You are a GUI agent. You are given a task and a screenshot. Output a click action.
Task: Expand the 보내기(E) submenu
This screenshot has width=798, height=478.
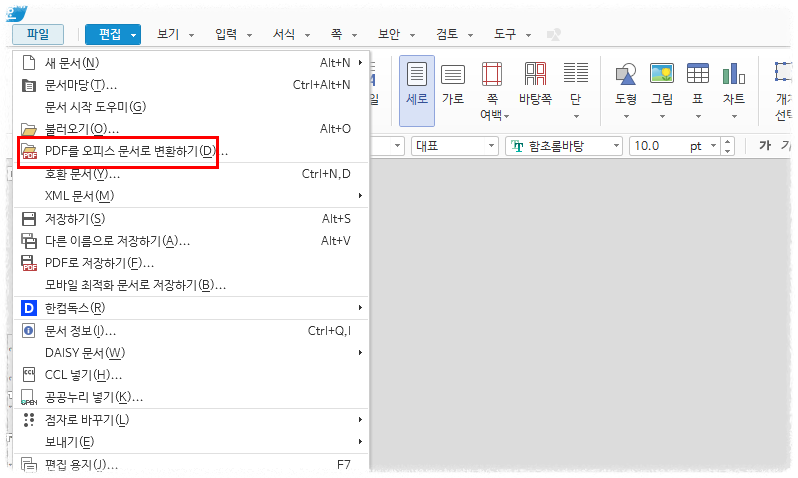[x=191, y=442]
